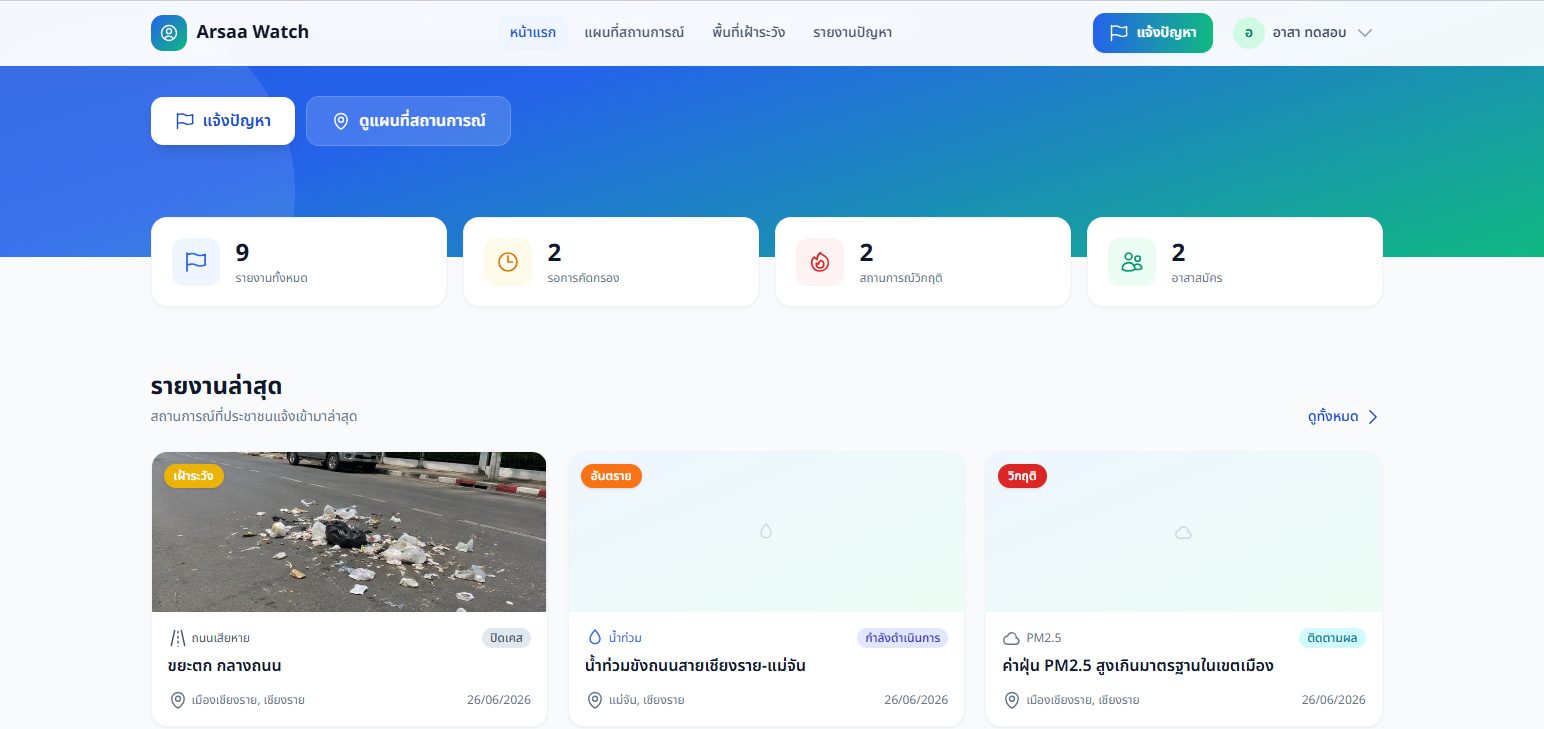Click the Arsaa Watch logo icon
This screenshot has height=729, width=1544.
[169, 33]
